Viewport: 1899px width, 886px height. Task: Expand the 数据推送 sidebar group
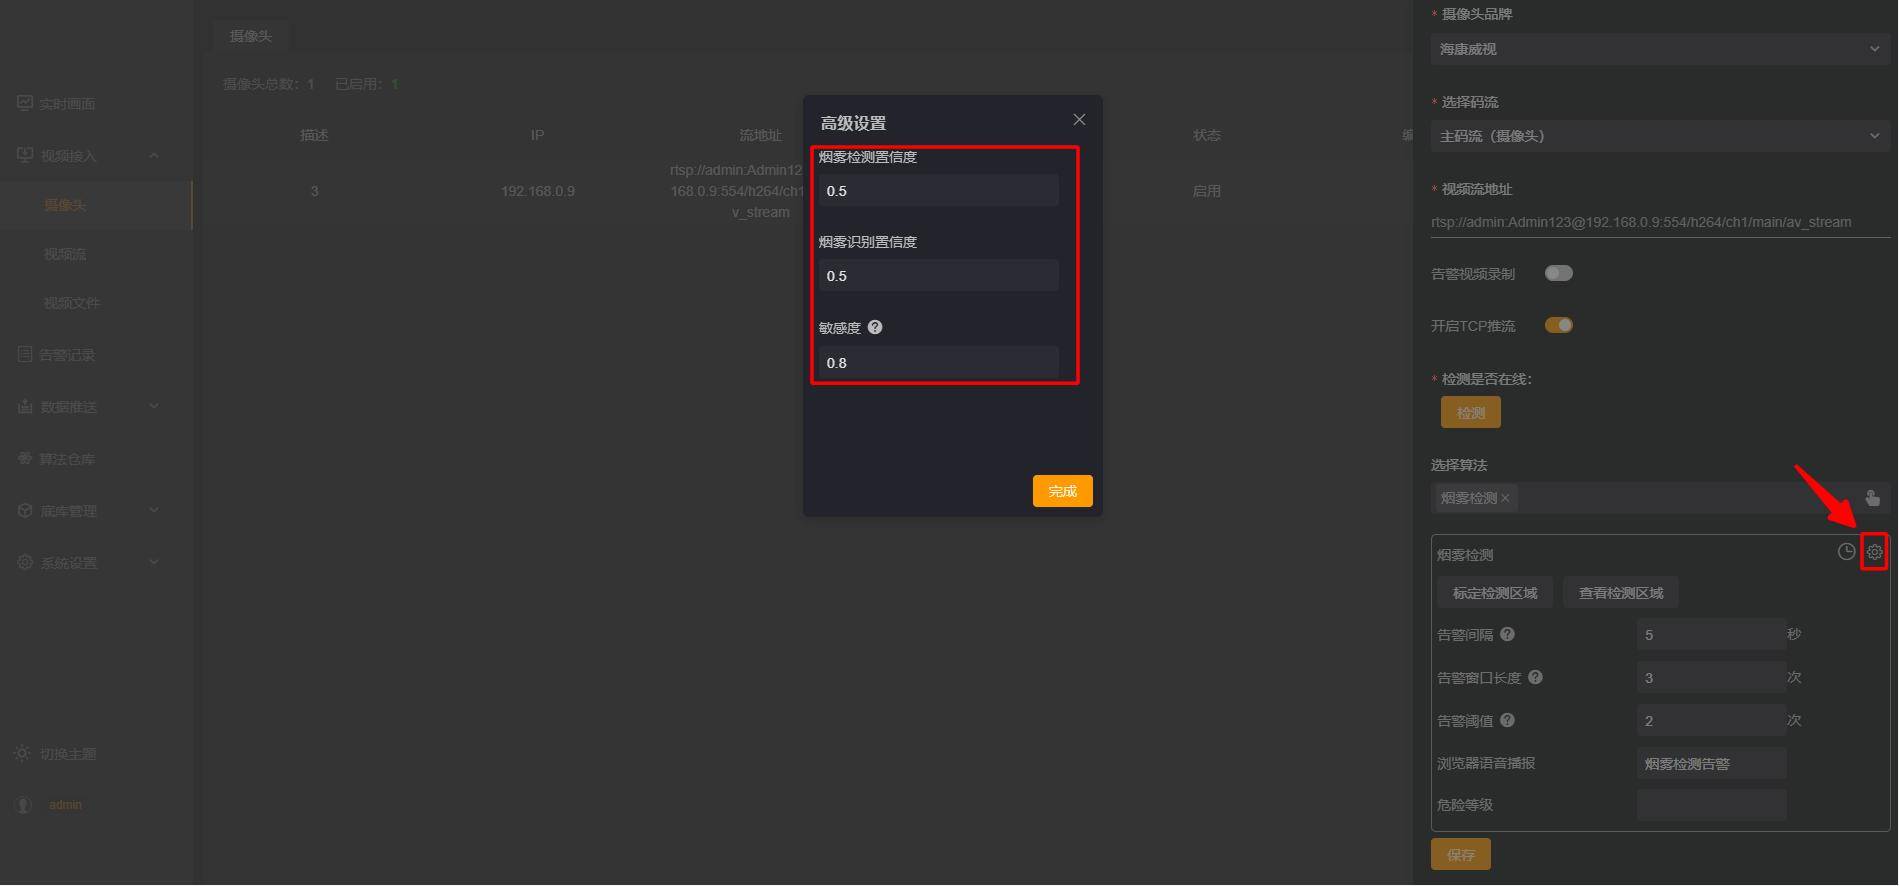[154, 406]
